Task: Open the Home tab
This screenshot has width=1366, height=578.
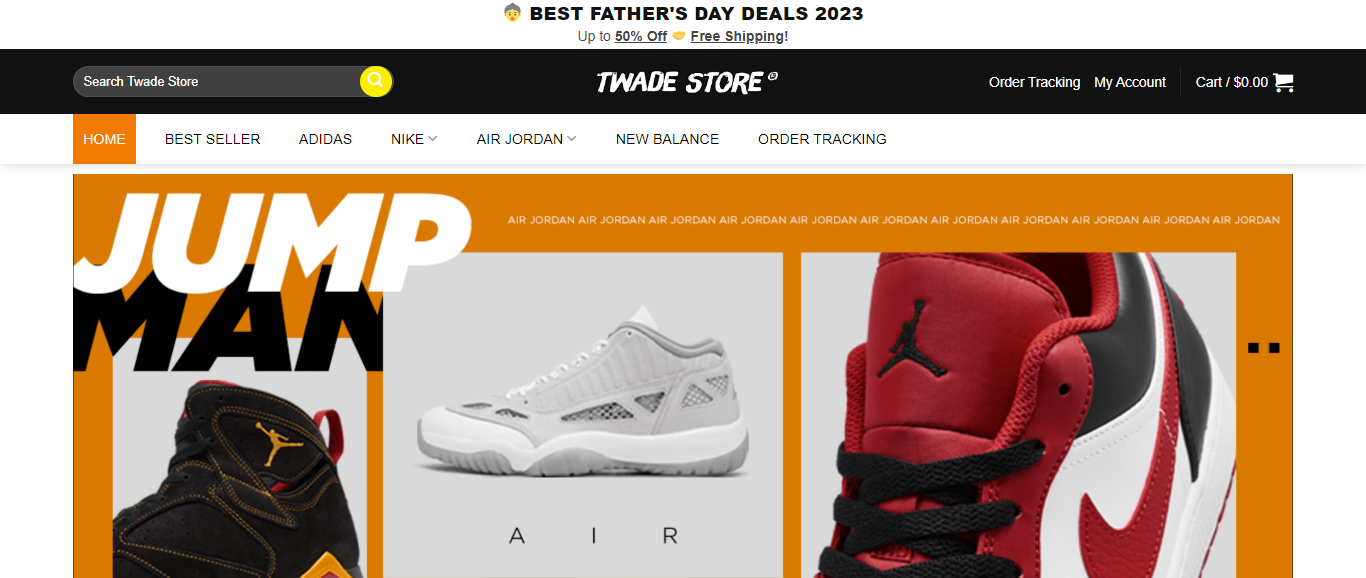Action: (x=104, y=139)
